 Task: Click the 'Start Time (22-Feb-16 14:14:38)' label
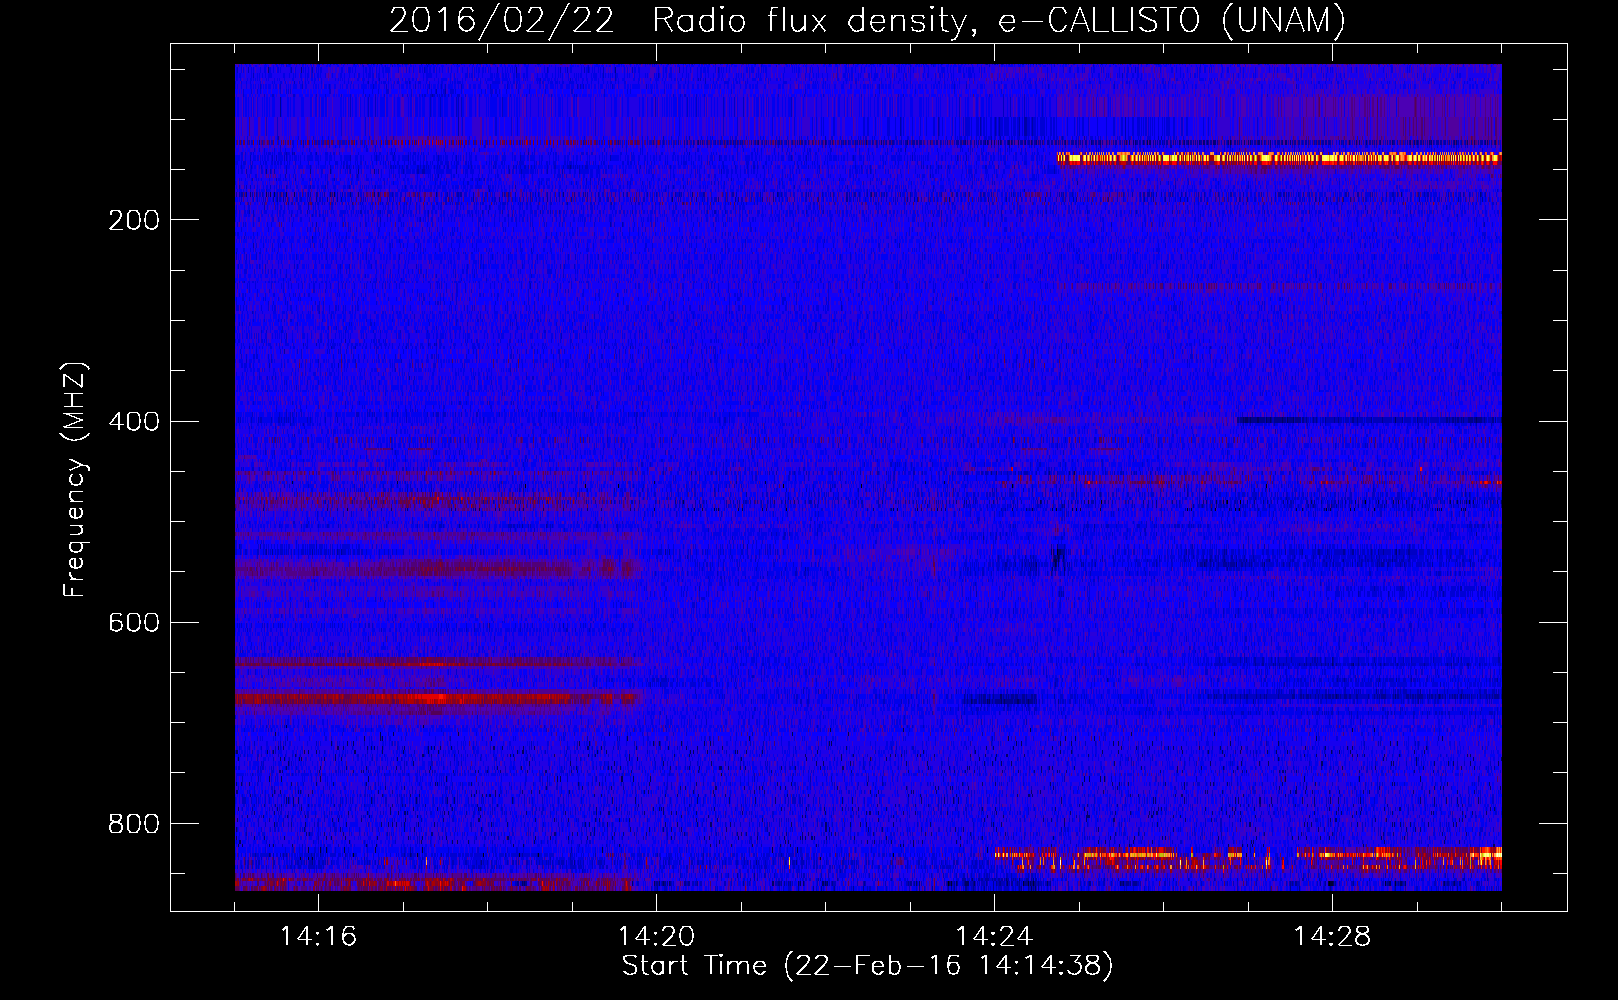(867, 966)
